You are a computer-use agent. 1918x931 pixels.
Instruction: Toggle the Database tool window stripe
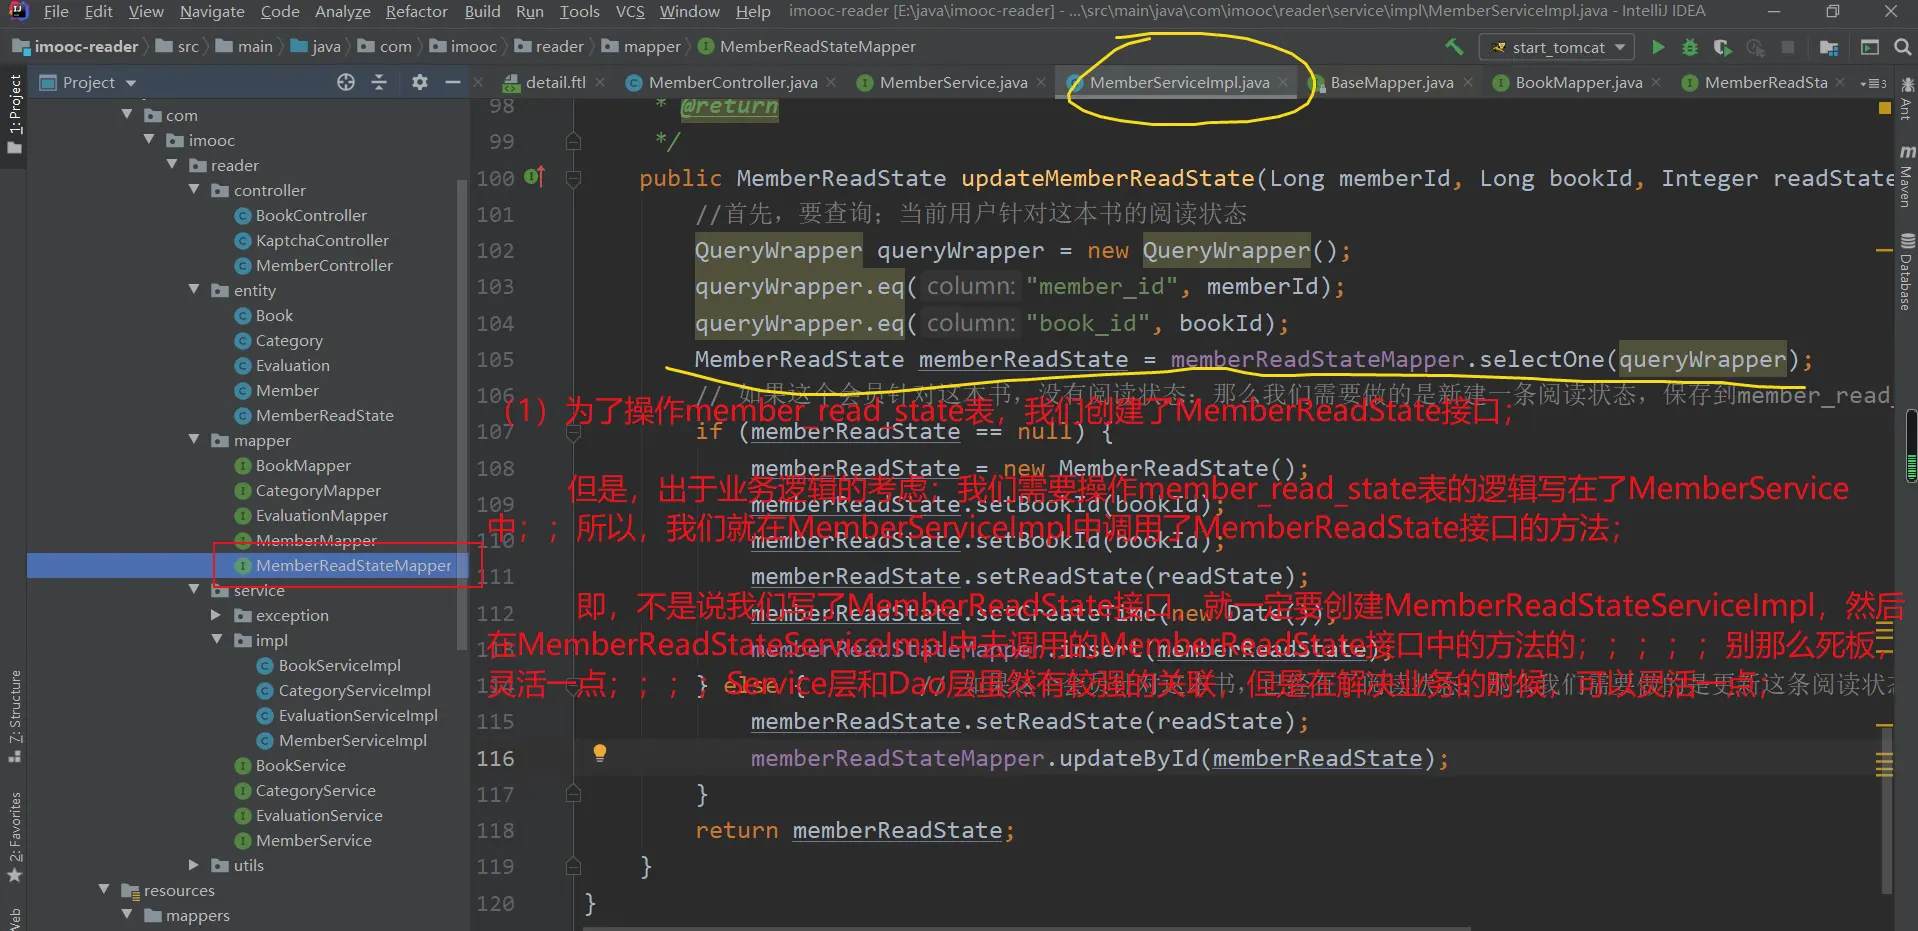tap(1906, 273)
